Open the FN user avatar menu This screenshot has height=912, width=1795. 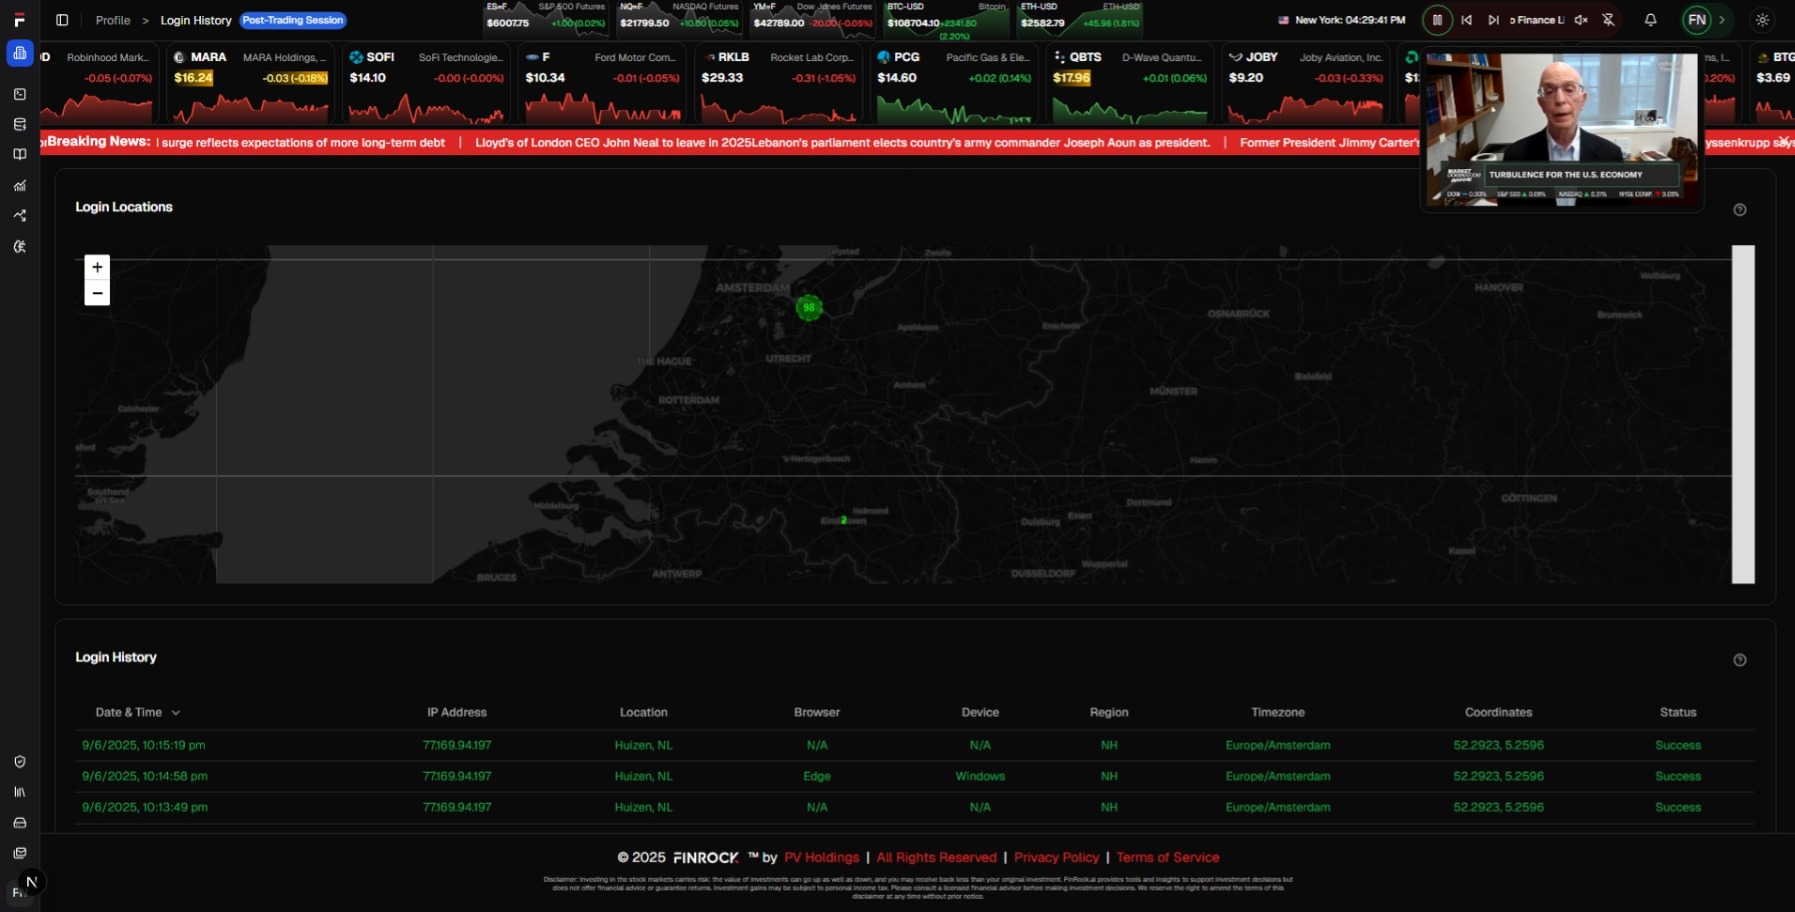[1697, 20]
